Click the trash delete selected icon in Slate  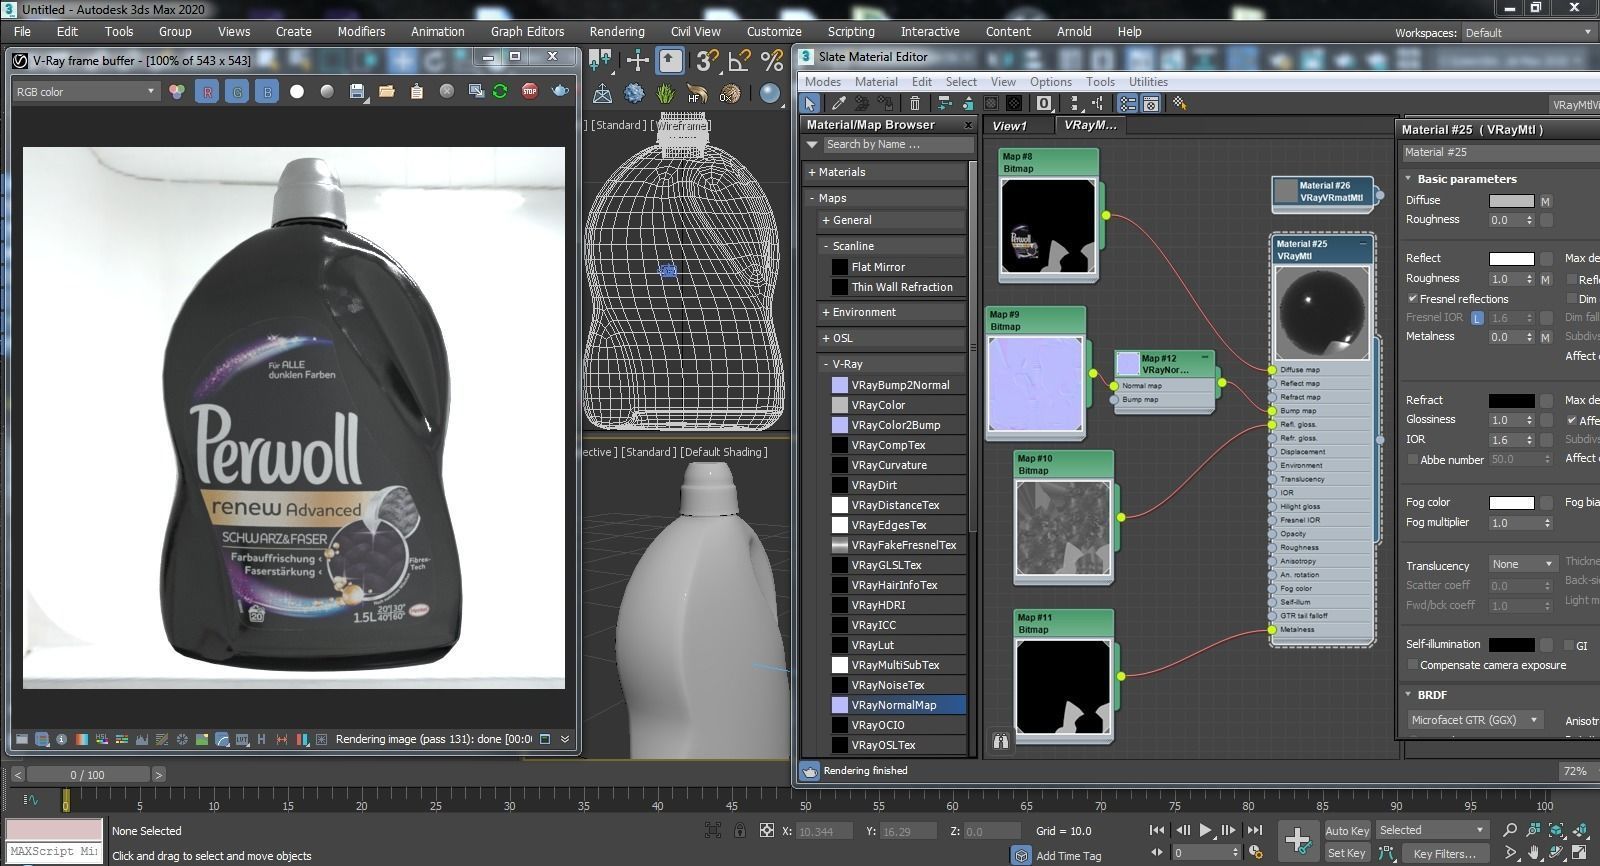click(x=914, y=103)
